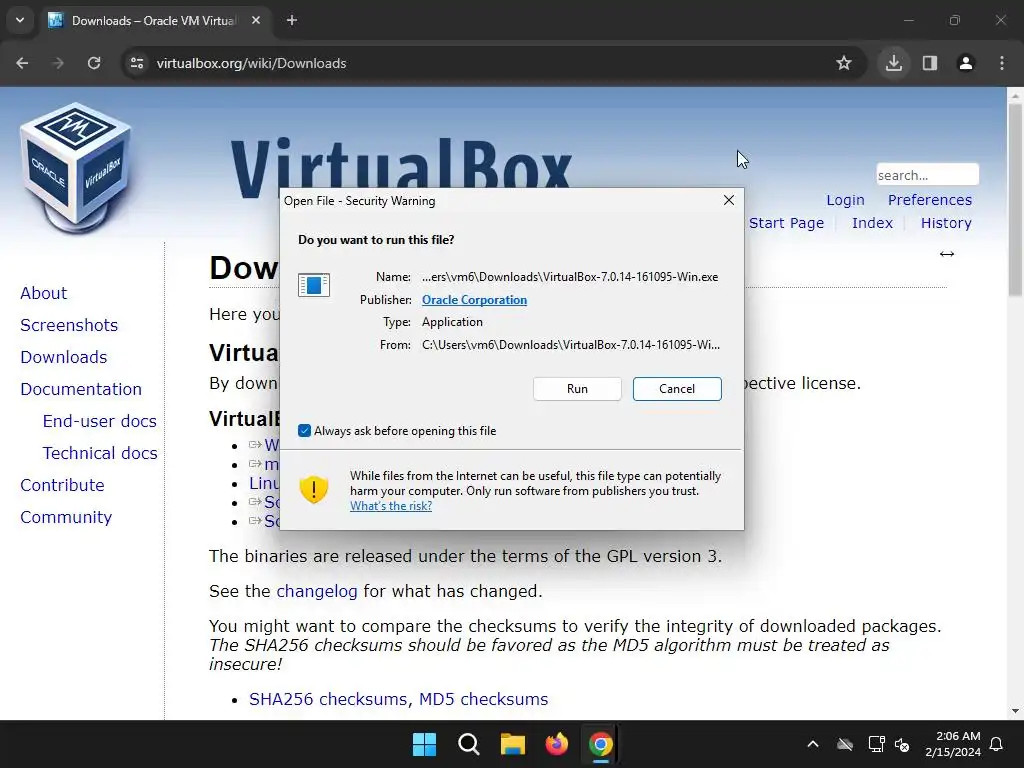This screenshot has width=1024, height=768.
Task: Toggle the Chrome side panel icon
Action: click(x=930, y=63)
